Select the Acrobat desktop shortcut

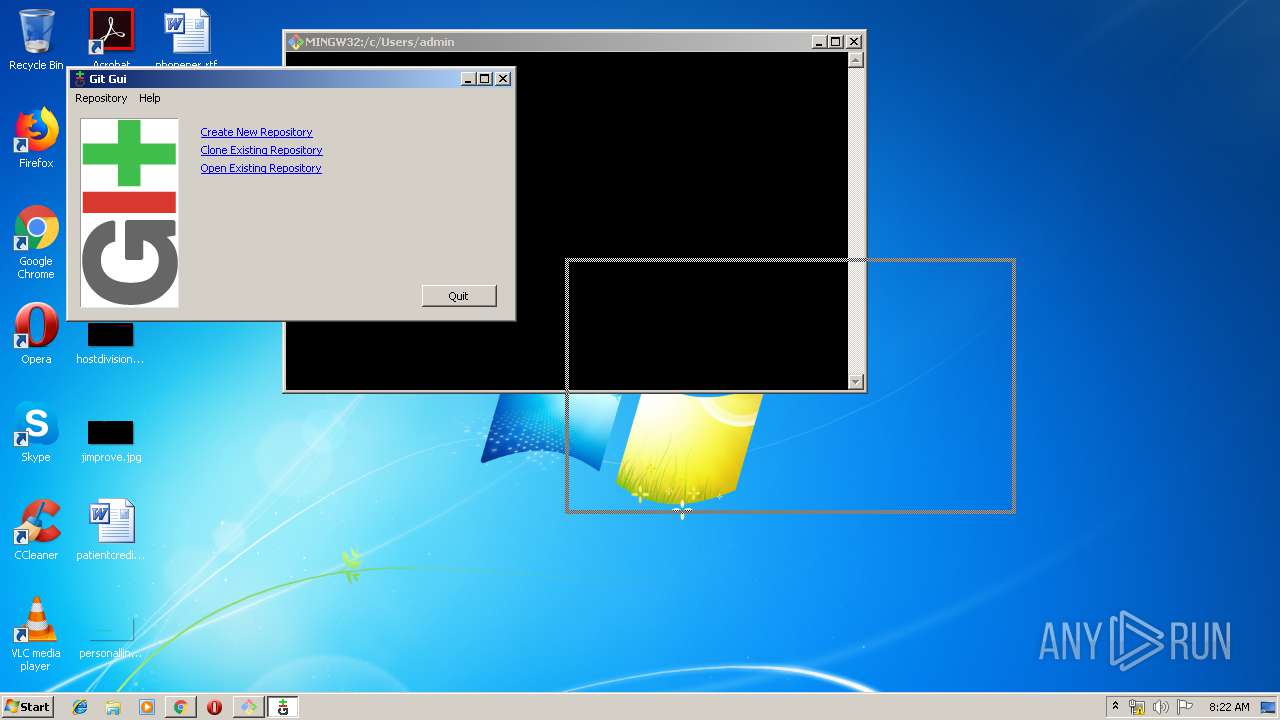pyautogui.click(x=111, y=38)
